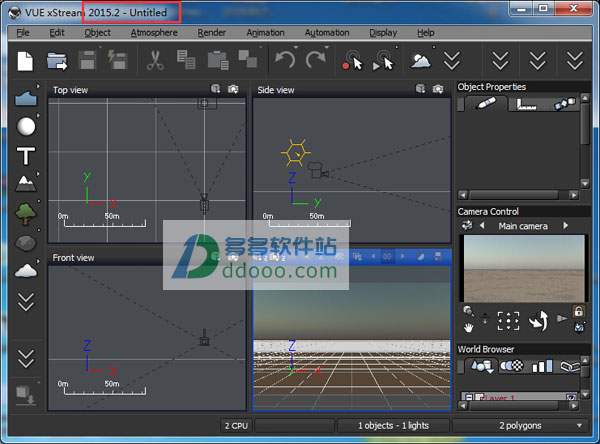
Task: Click the Save disk icon
Action: (87, 60)
